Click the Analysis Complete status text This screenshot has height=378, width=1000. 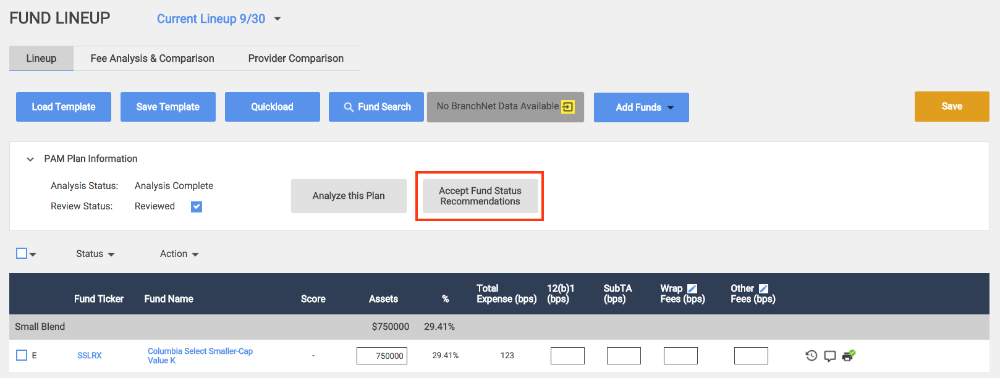pyautogui.click(x=173, y=186)
